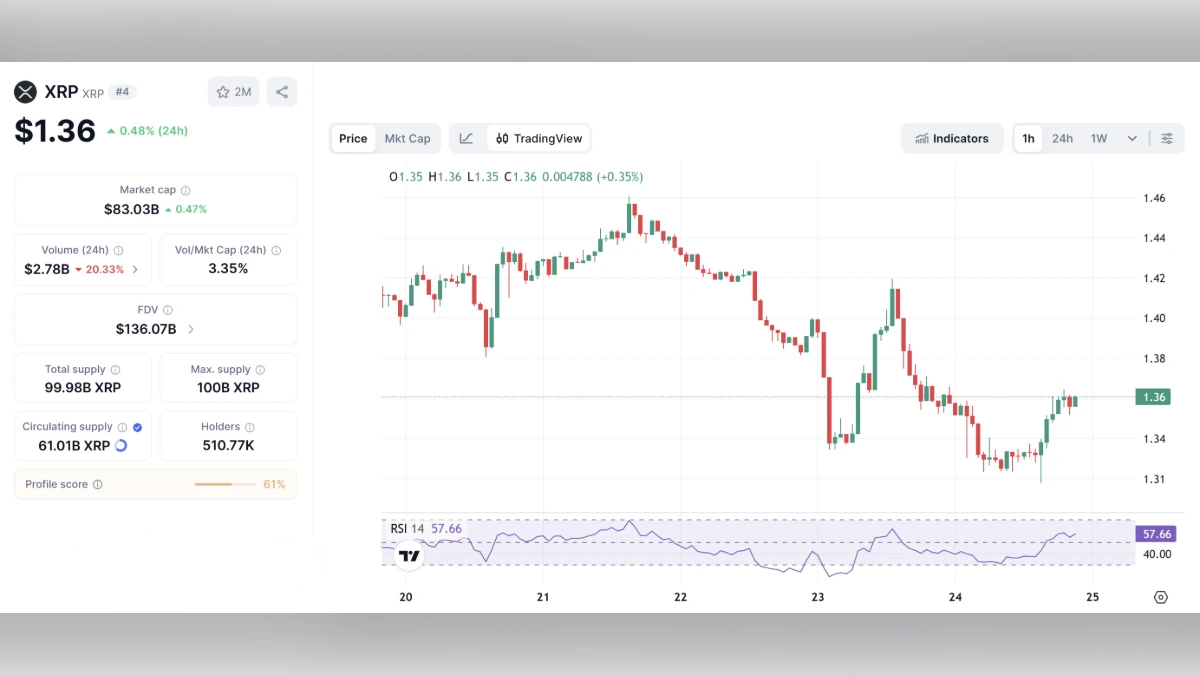Open chart settings with the gear icon

tap(1160, 597)
